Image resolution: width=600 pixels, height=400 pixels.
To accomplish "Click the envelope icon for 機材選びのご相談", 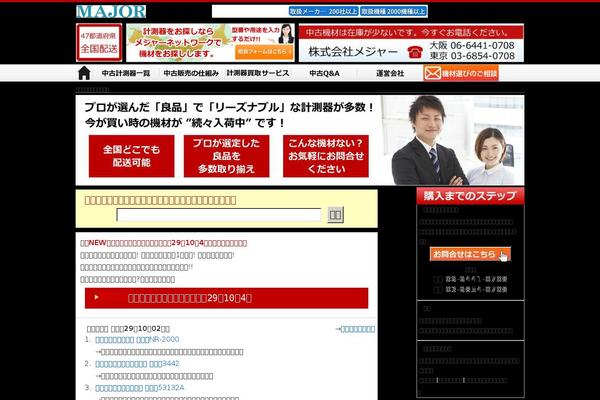I will pyautogui.click(x=432, y=73).
